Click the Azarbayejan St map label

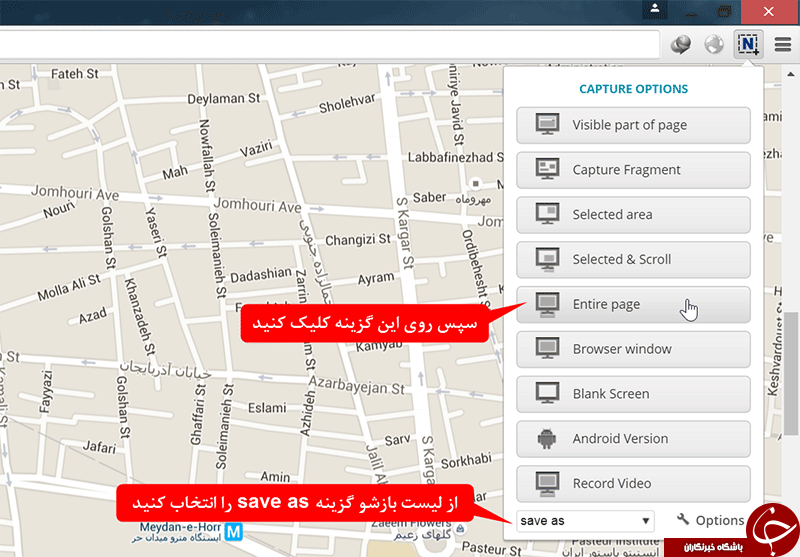[x=357, y=386]
